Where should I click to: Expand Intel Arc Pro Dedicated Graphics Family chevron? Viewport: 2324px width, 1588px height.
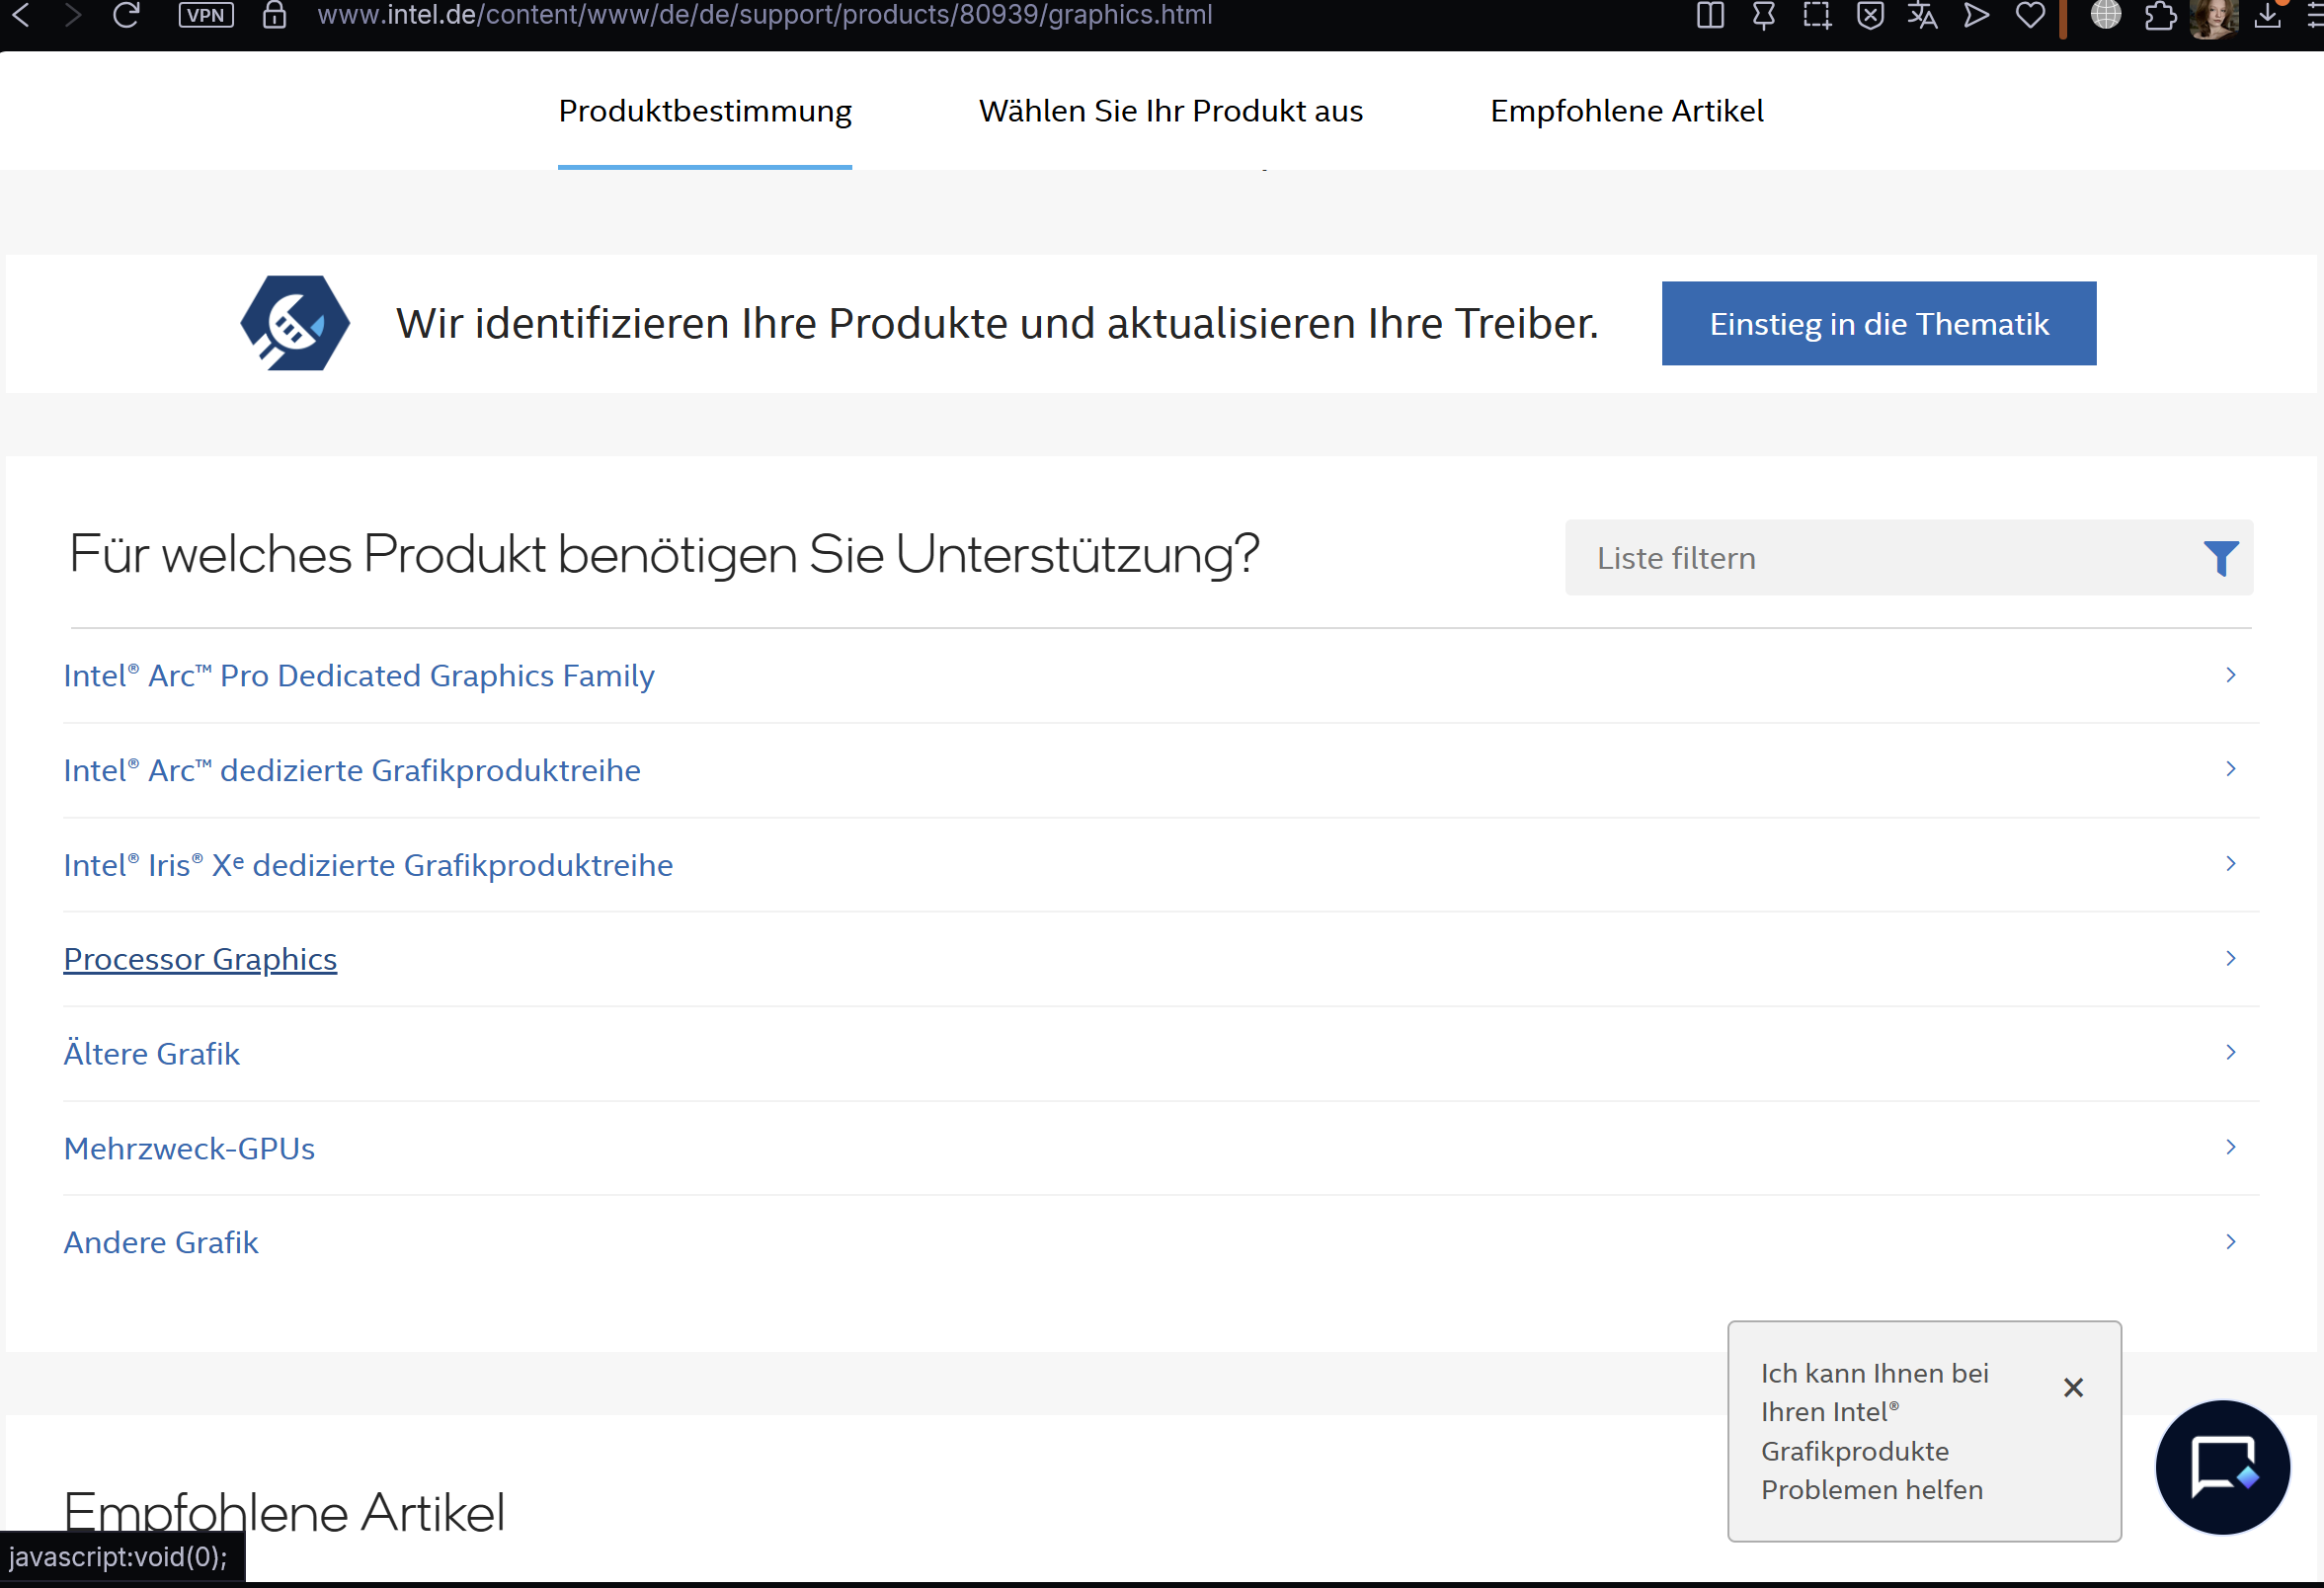2230,675
